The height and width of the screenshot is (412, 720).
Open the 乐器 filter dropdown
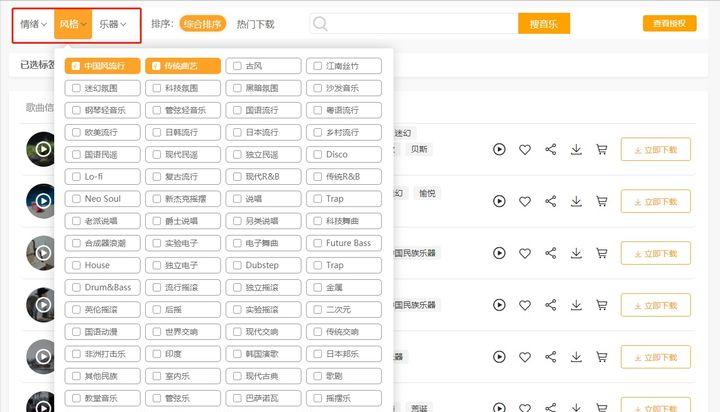[x=112, y=23]
